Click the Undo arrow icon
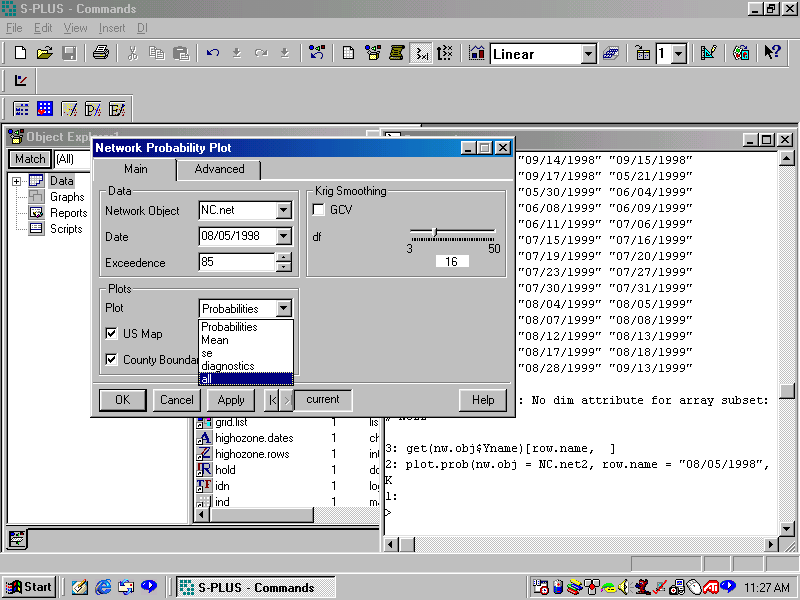Screen dimensions: 800x600 [x=212, y=53]
